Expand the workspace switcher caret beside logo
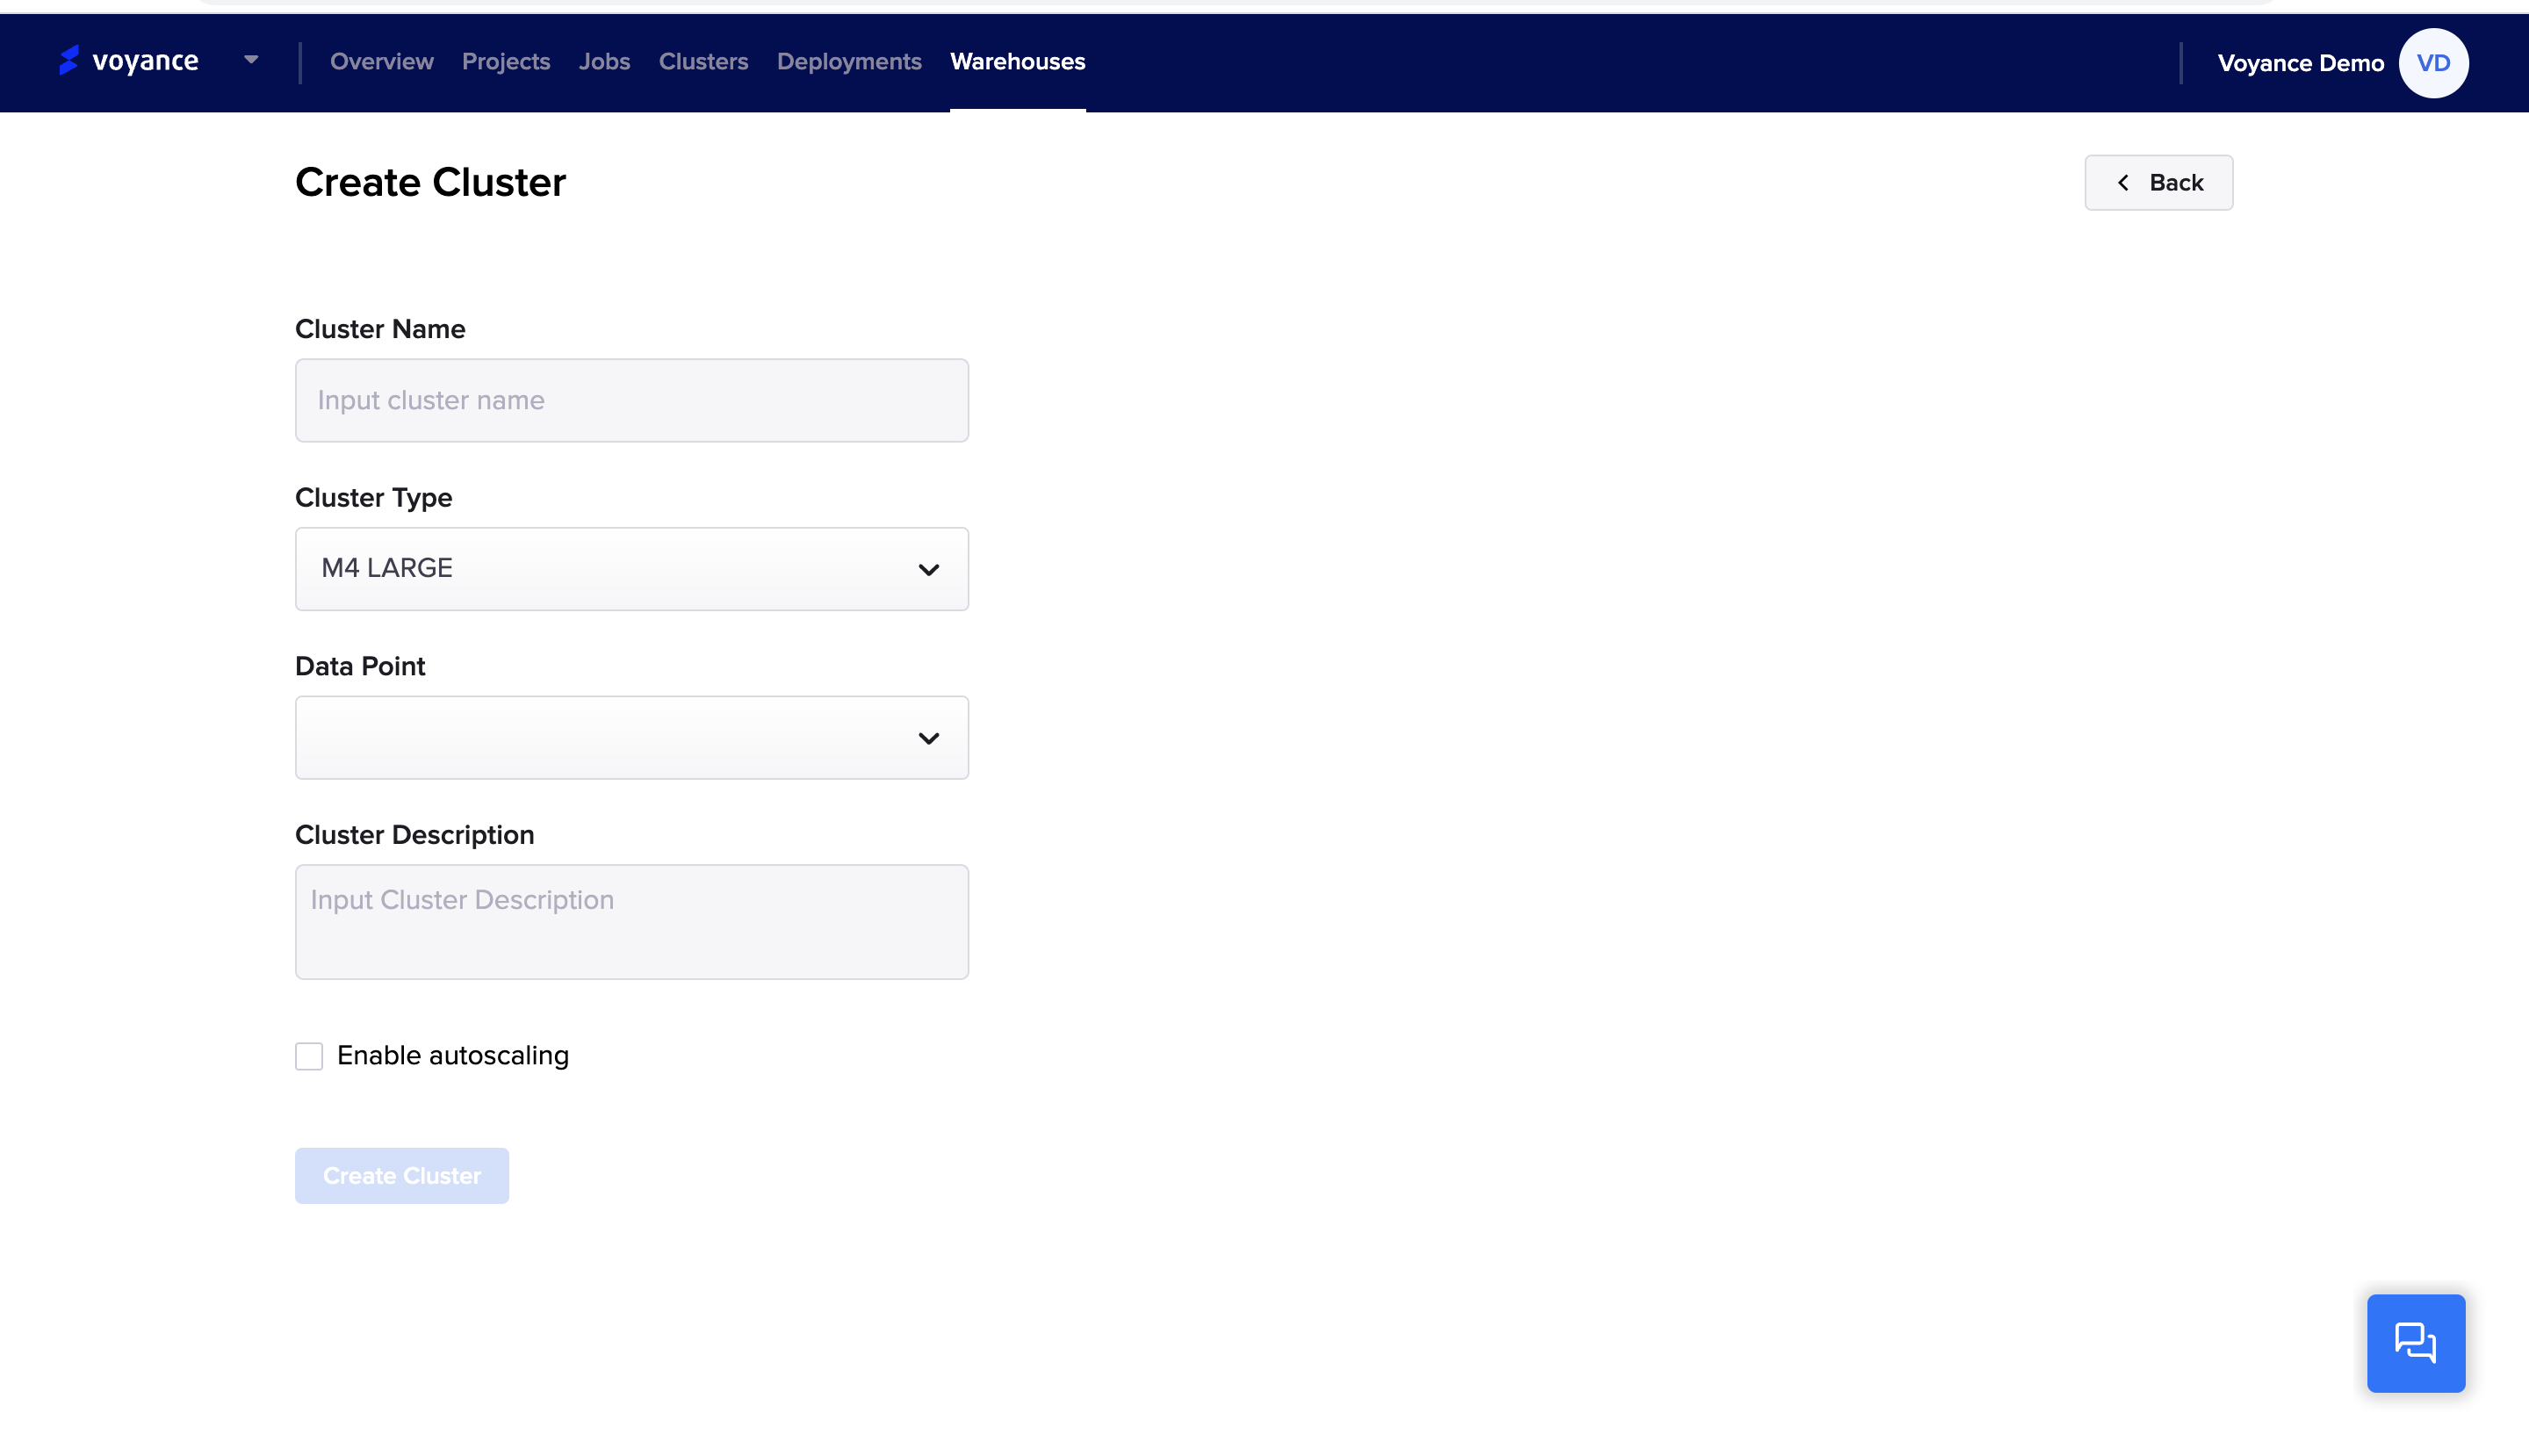Viewport: 2529px width, 1456px height. (x=251, y=60)
